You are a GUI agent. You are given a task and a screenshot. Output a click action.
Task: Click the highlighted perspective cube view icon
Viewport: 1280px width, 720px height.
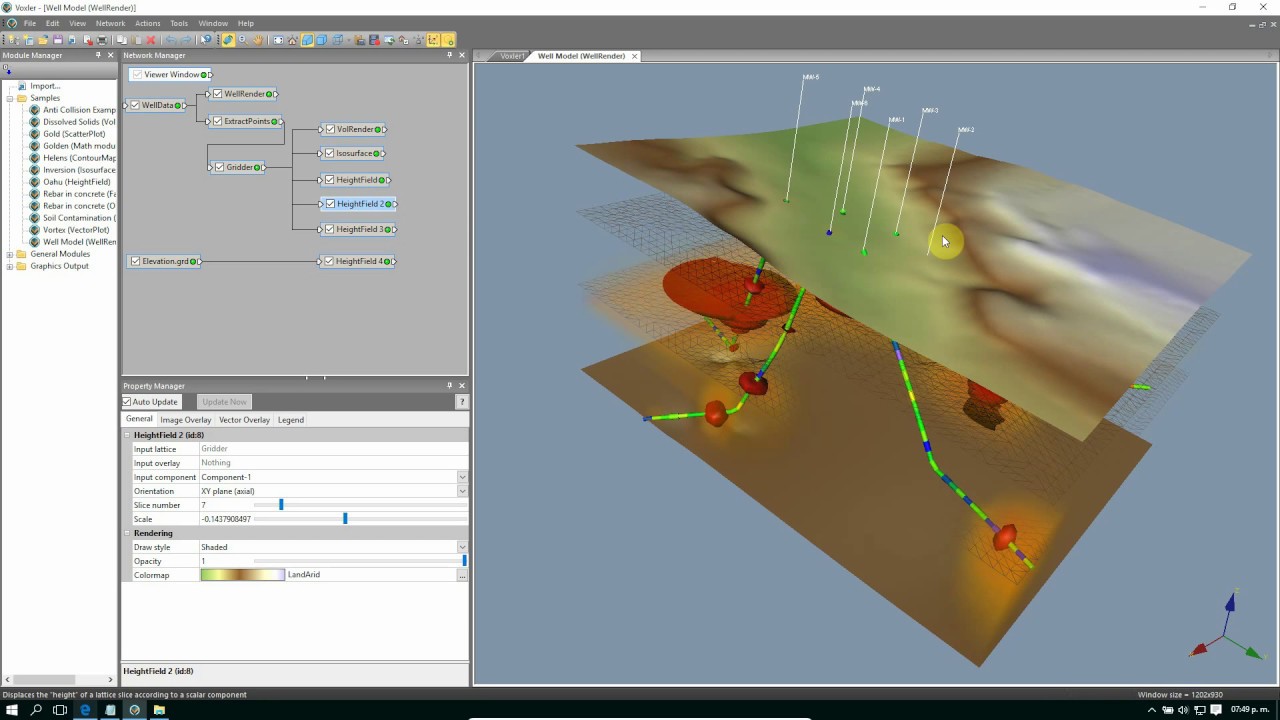click(x=307, y=40)
